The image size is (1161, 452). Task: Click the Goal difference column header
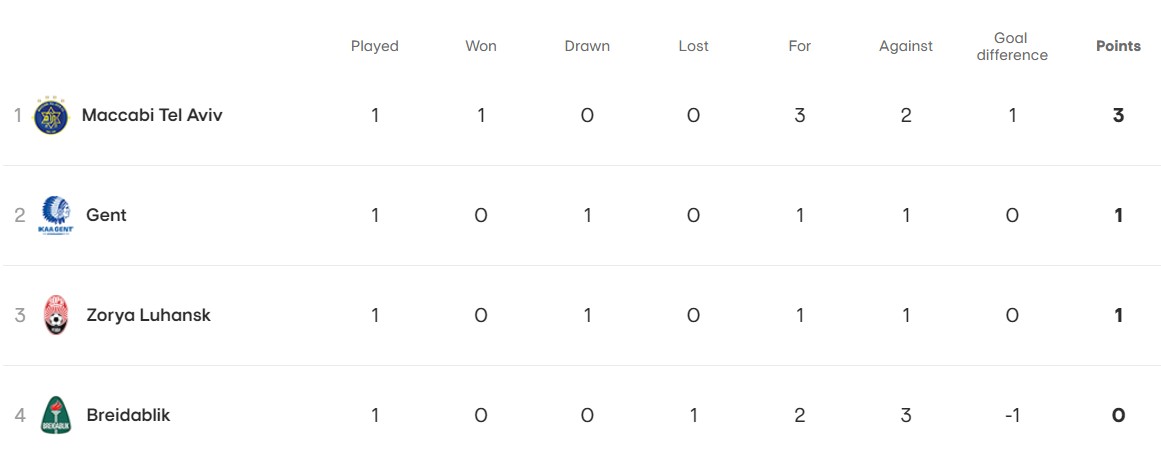1012,46
